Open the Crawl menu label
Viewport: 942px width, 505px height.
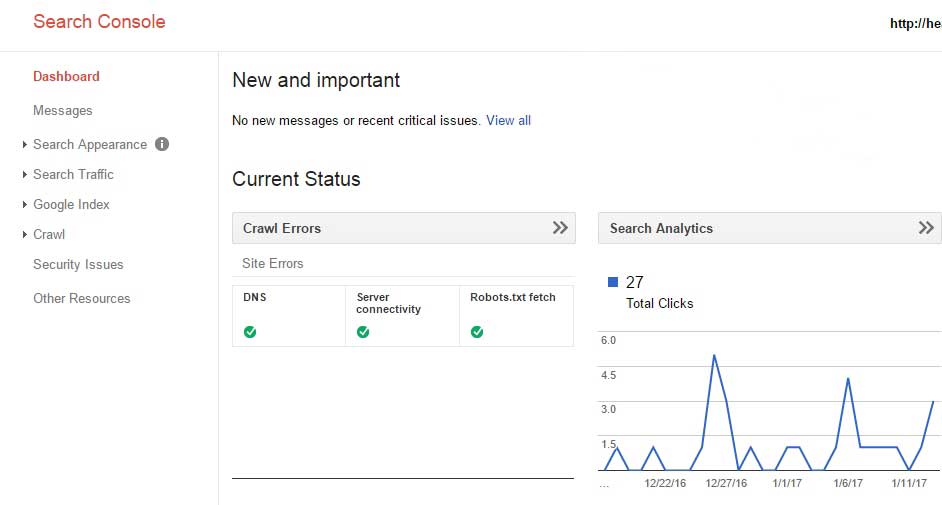(x=49, y=234)
